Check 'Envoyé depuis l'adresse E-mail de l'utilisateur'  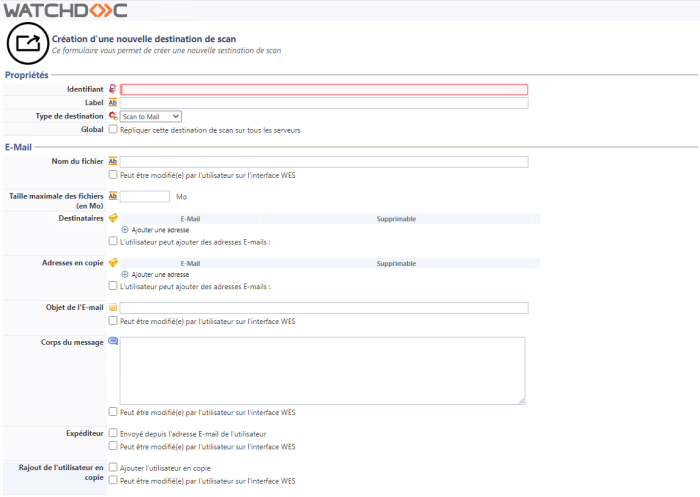(x=113, y=434)
